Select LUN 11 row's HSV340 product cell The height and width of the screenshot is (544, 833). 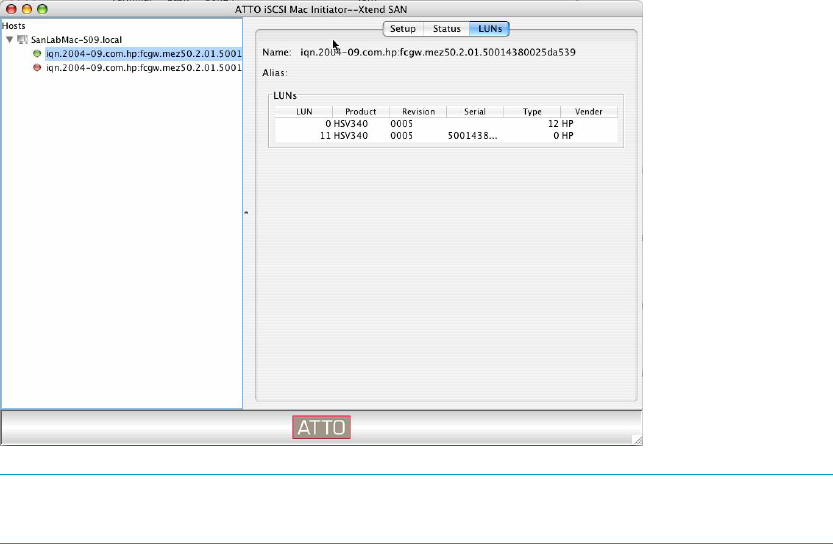[x=351, y=135]
